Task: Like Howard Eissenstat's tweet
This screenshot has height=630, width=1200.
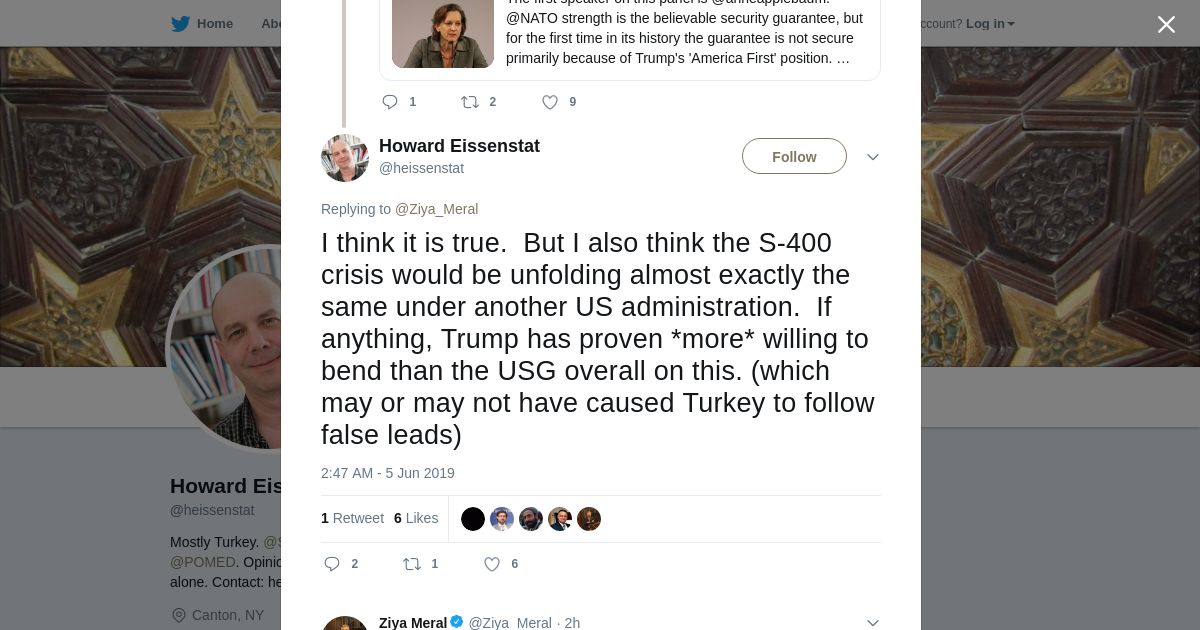Action: coord(492,564)
